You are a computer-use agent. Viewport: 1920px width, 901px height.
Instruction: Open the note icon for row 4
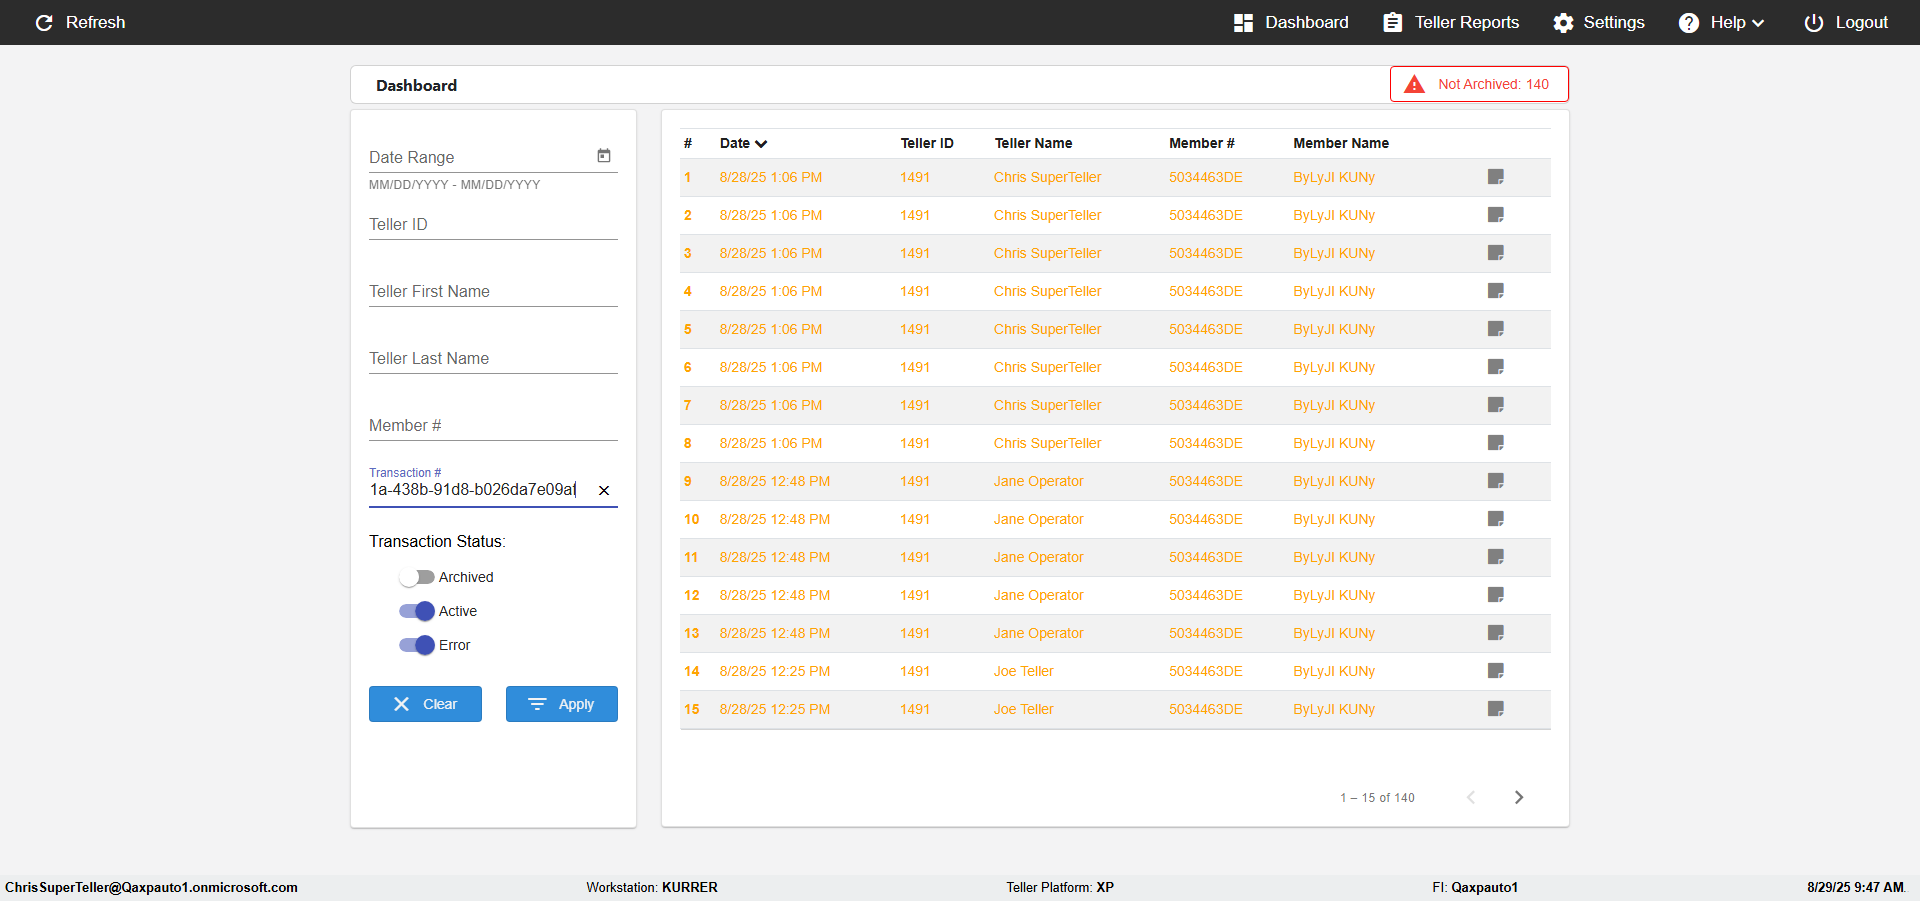(1496, 291)
